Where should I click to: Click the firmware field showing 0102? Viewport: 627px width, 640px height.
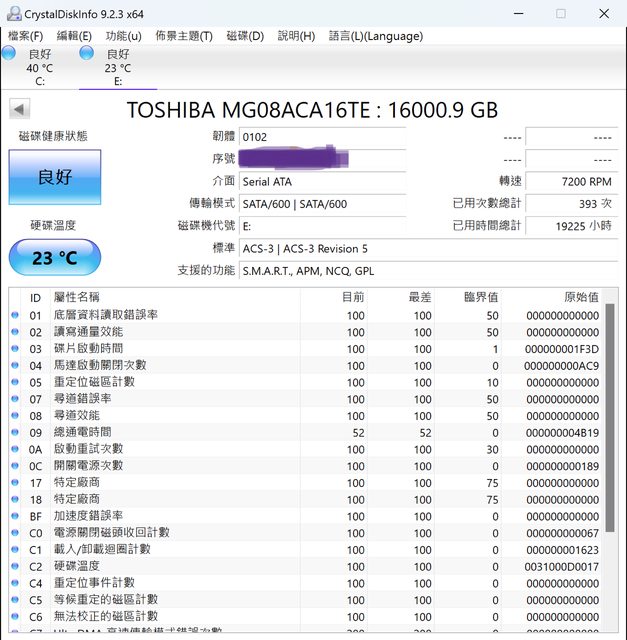point(322,137)
